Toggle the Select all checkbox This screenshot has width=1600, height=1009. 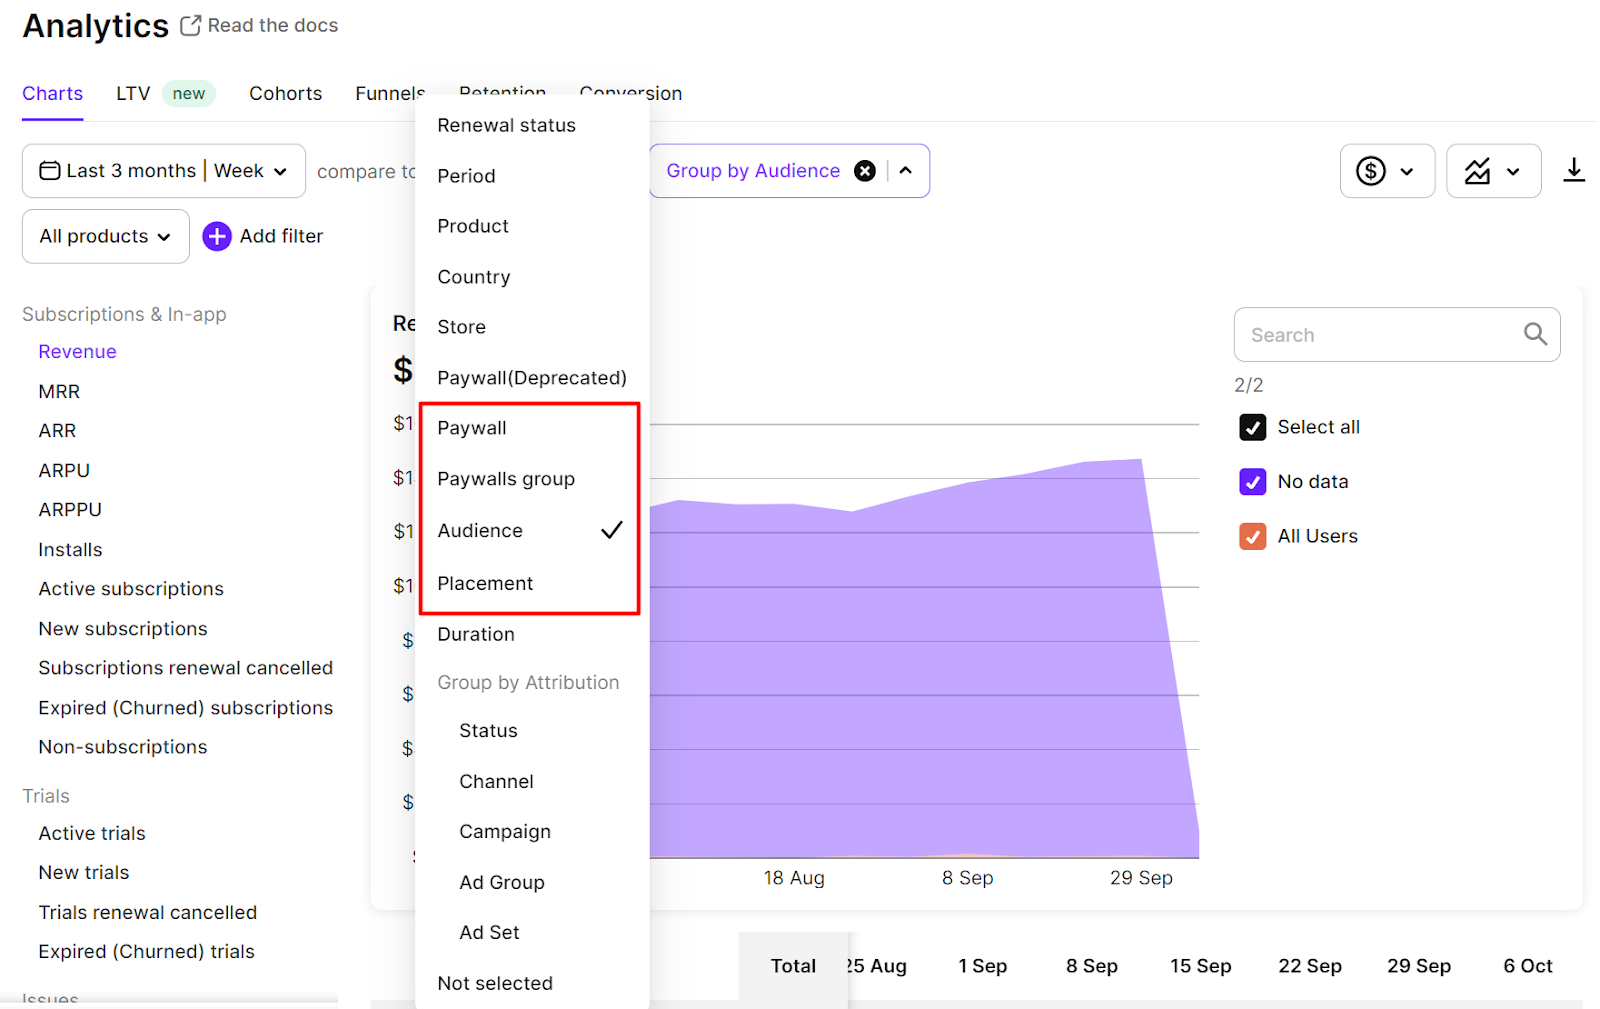pos(1253,427)
